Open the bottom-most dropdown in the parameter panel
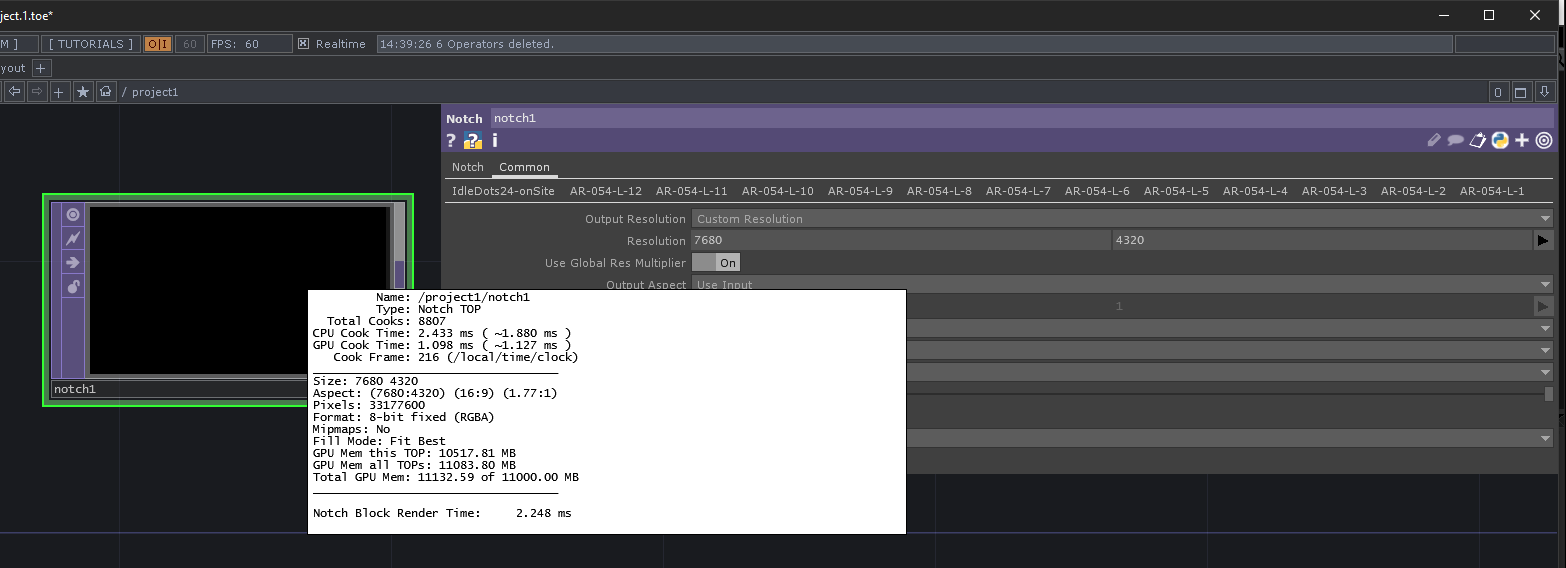1566x568 pixels. [x=1228, y=438]
